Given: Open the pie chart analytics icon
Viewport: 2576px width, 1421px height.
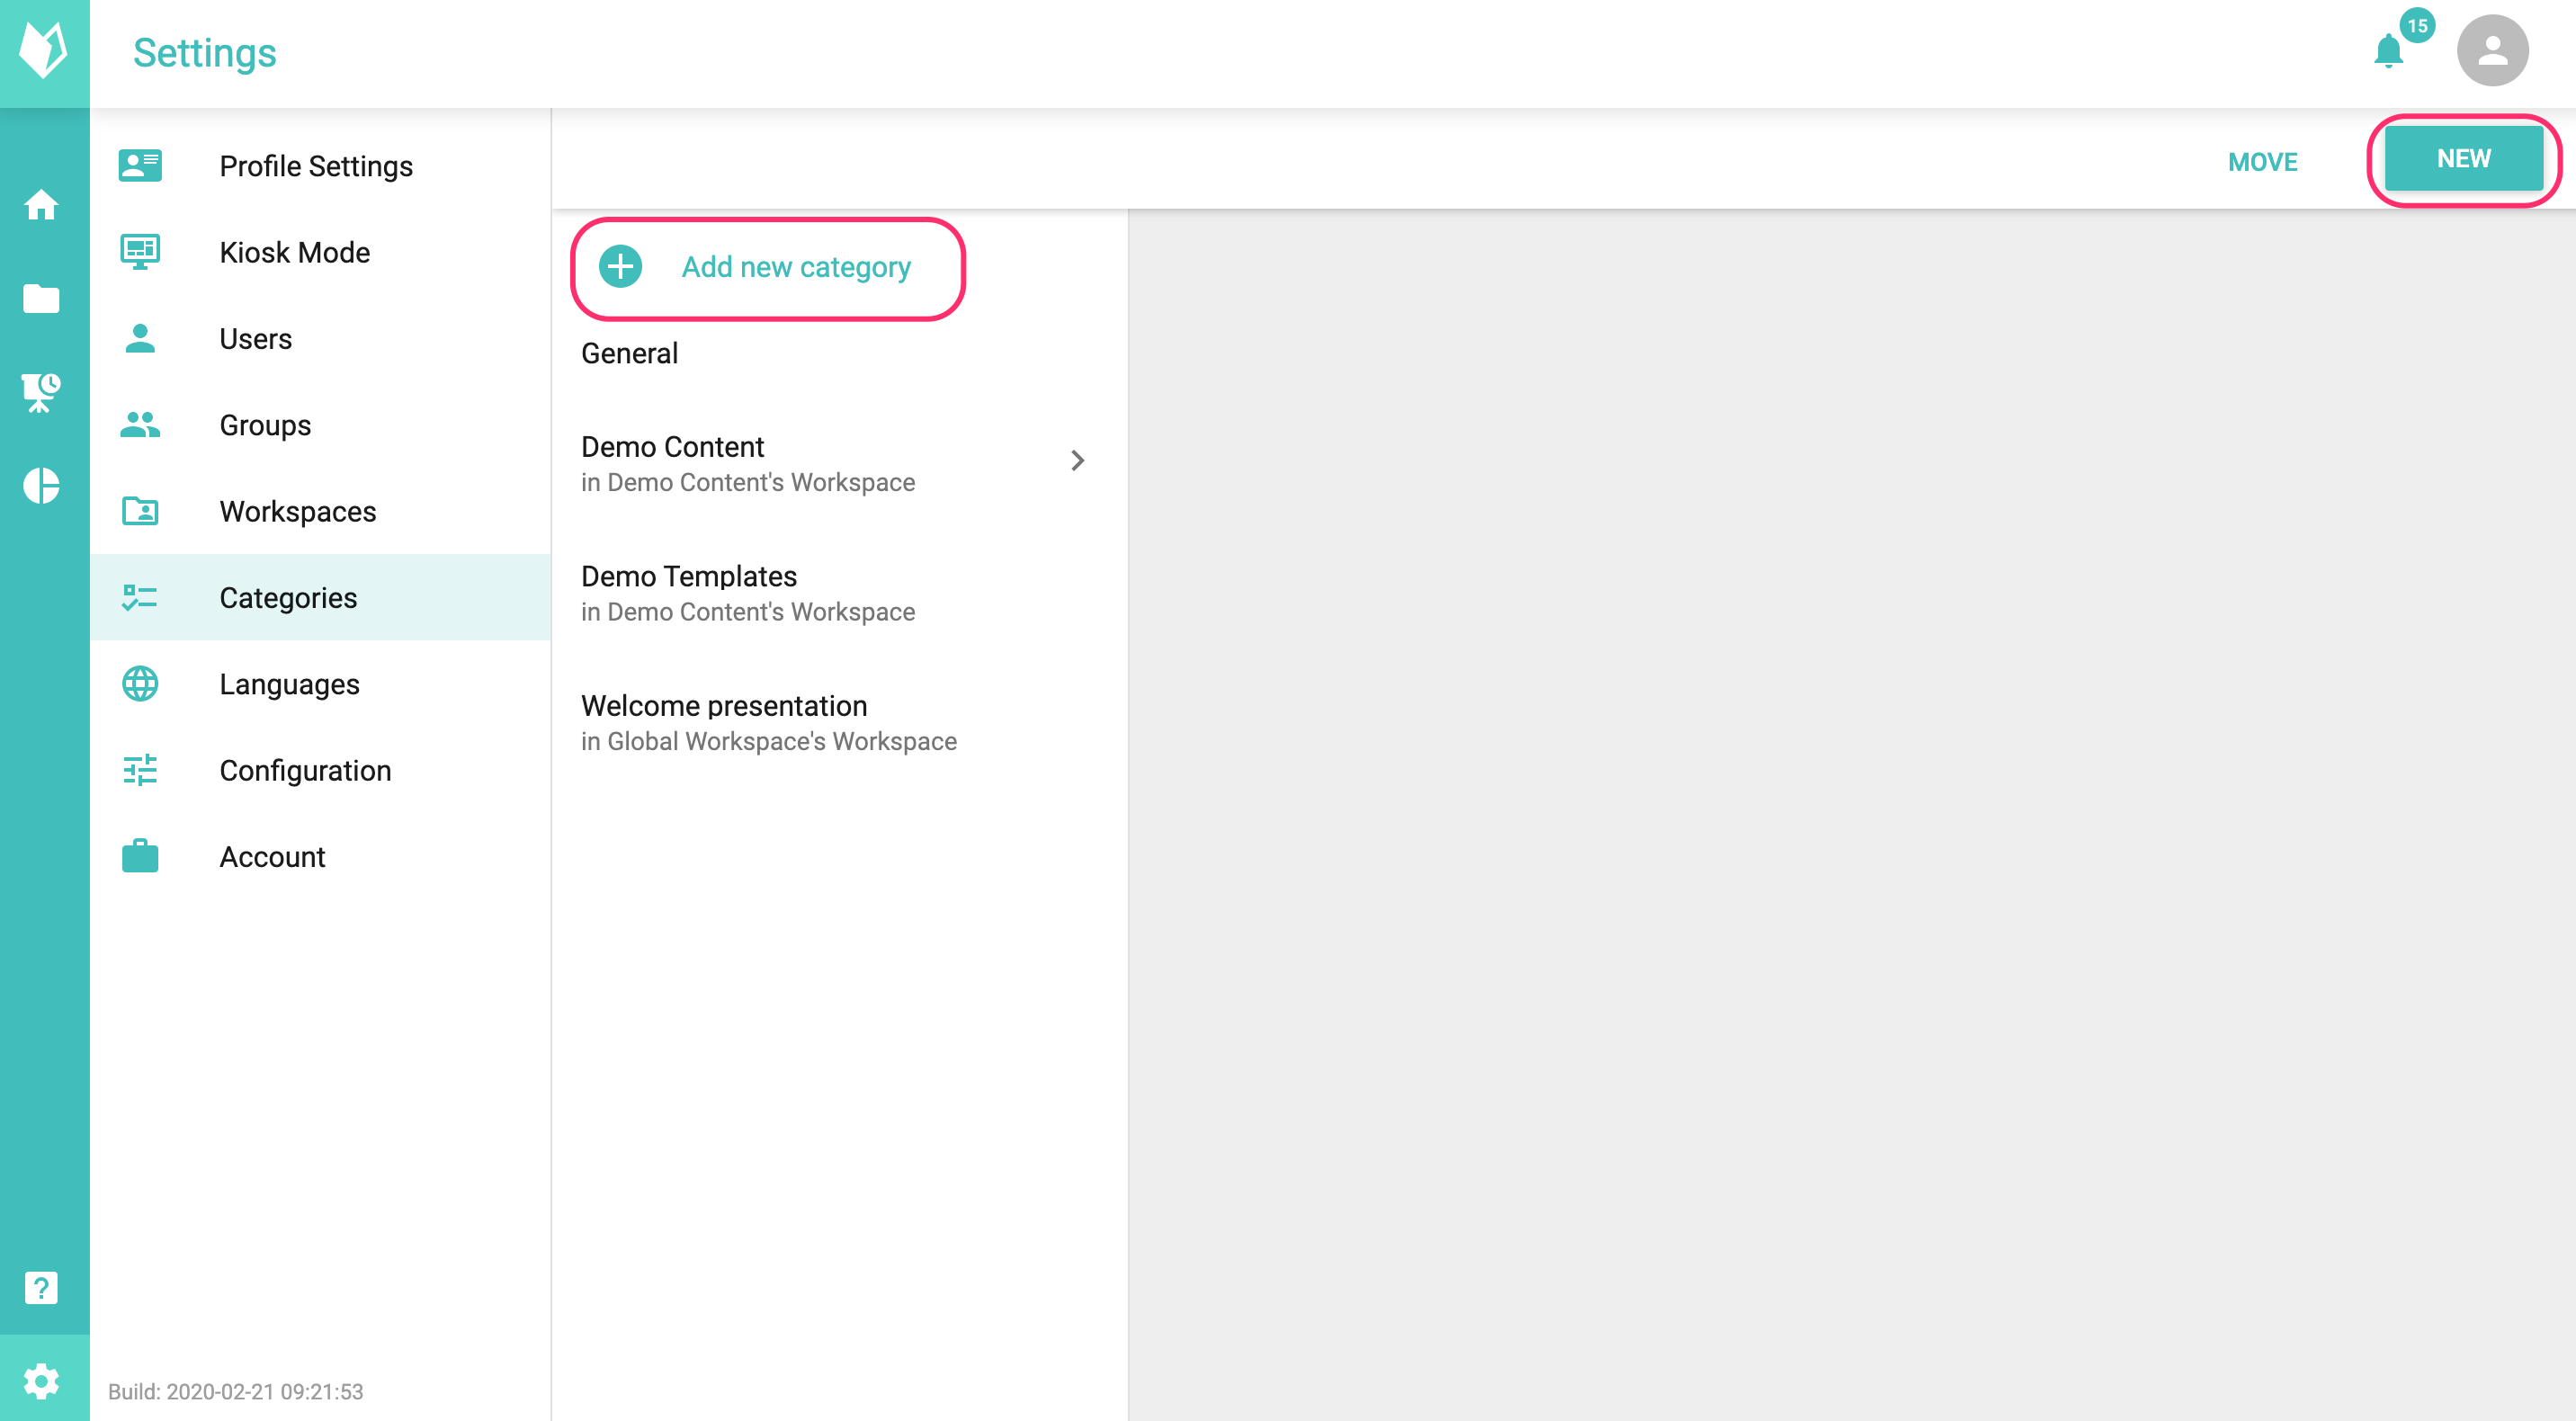Looking at the screenshot, I should click(x=41, y=485).
